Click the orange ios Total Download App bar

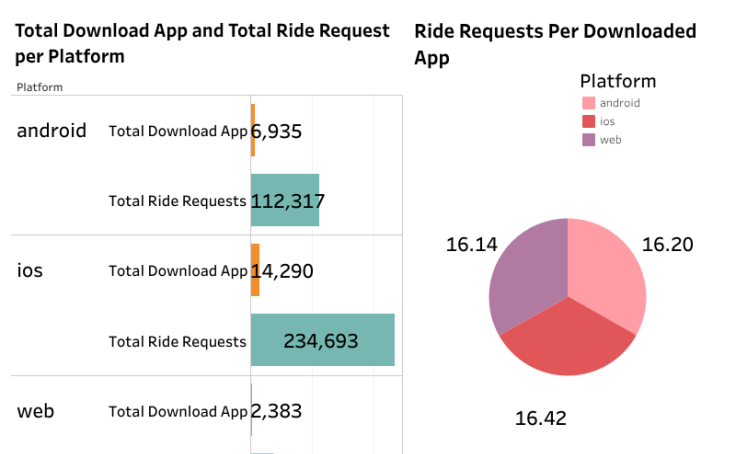[255, 270]
